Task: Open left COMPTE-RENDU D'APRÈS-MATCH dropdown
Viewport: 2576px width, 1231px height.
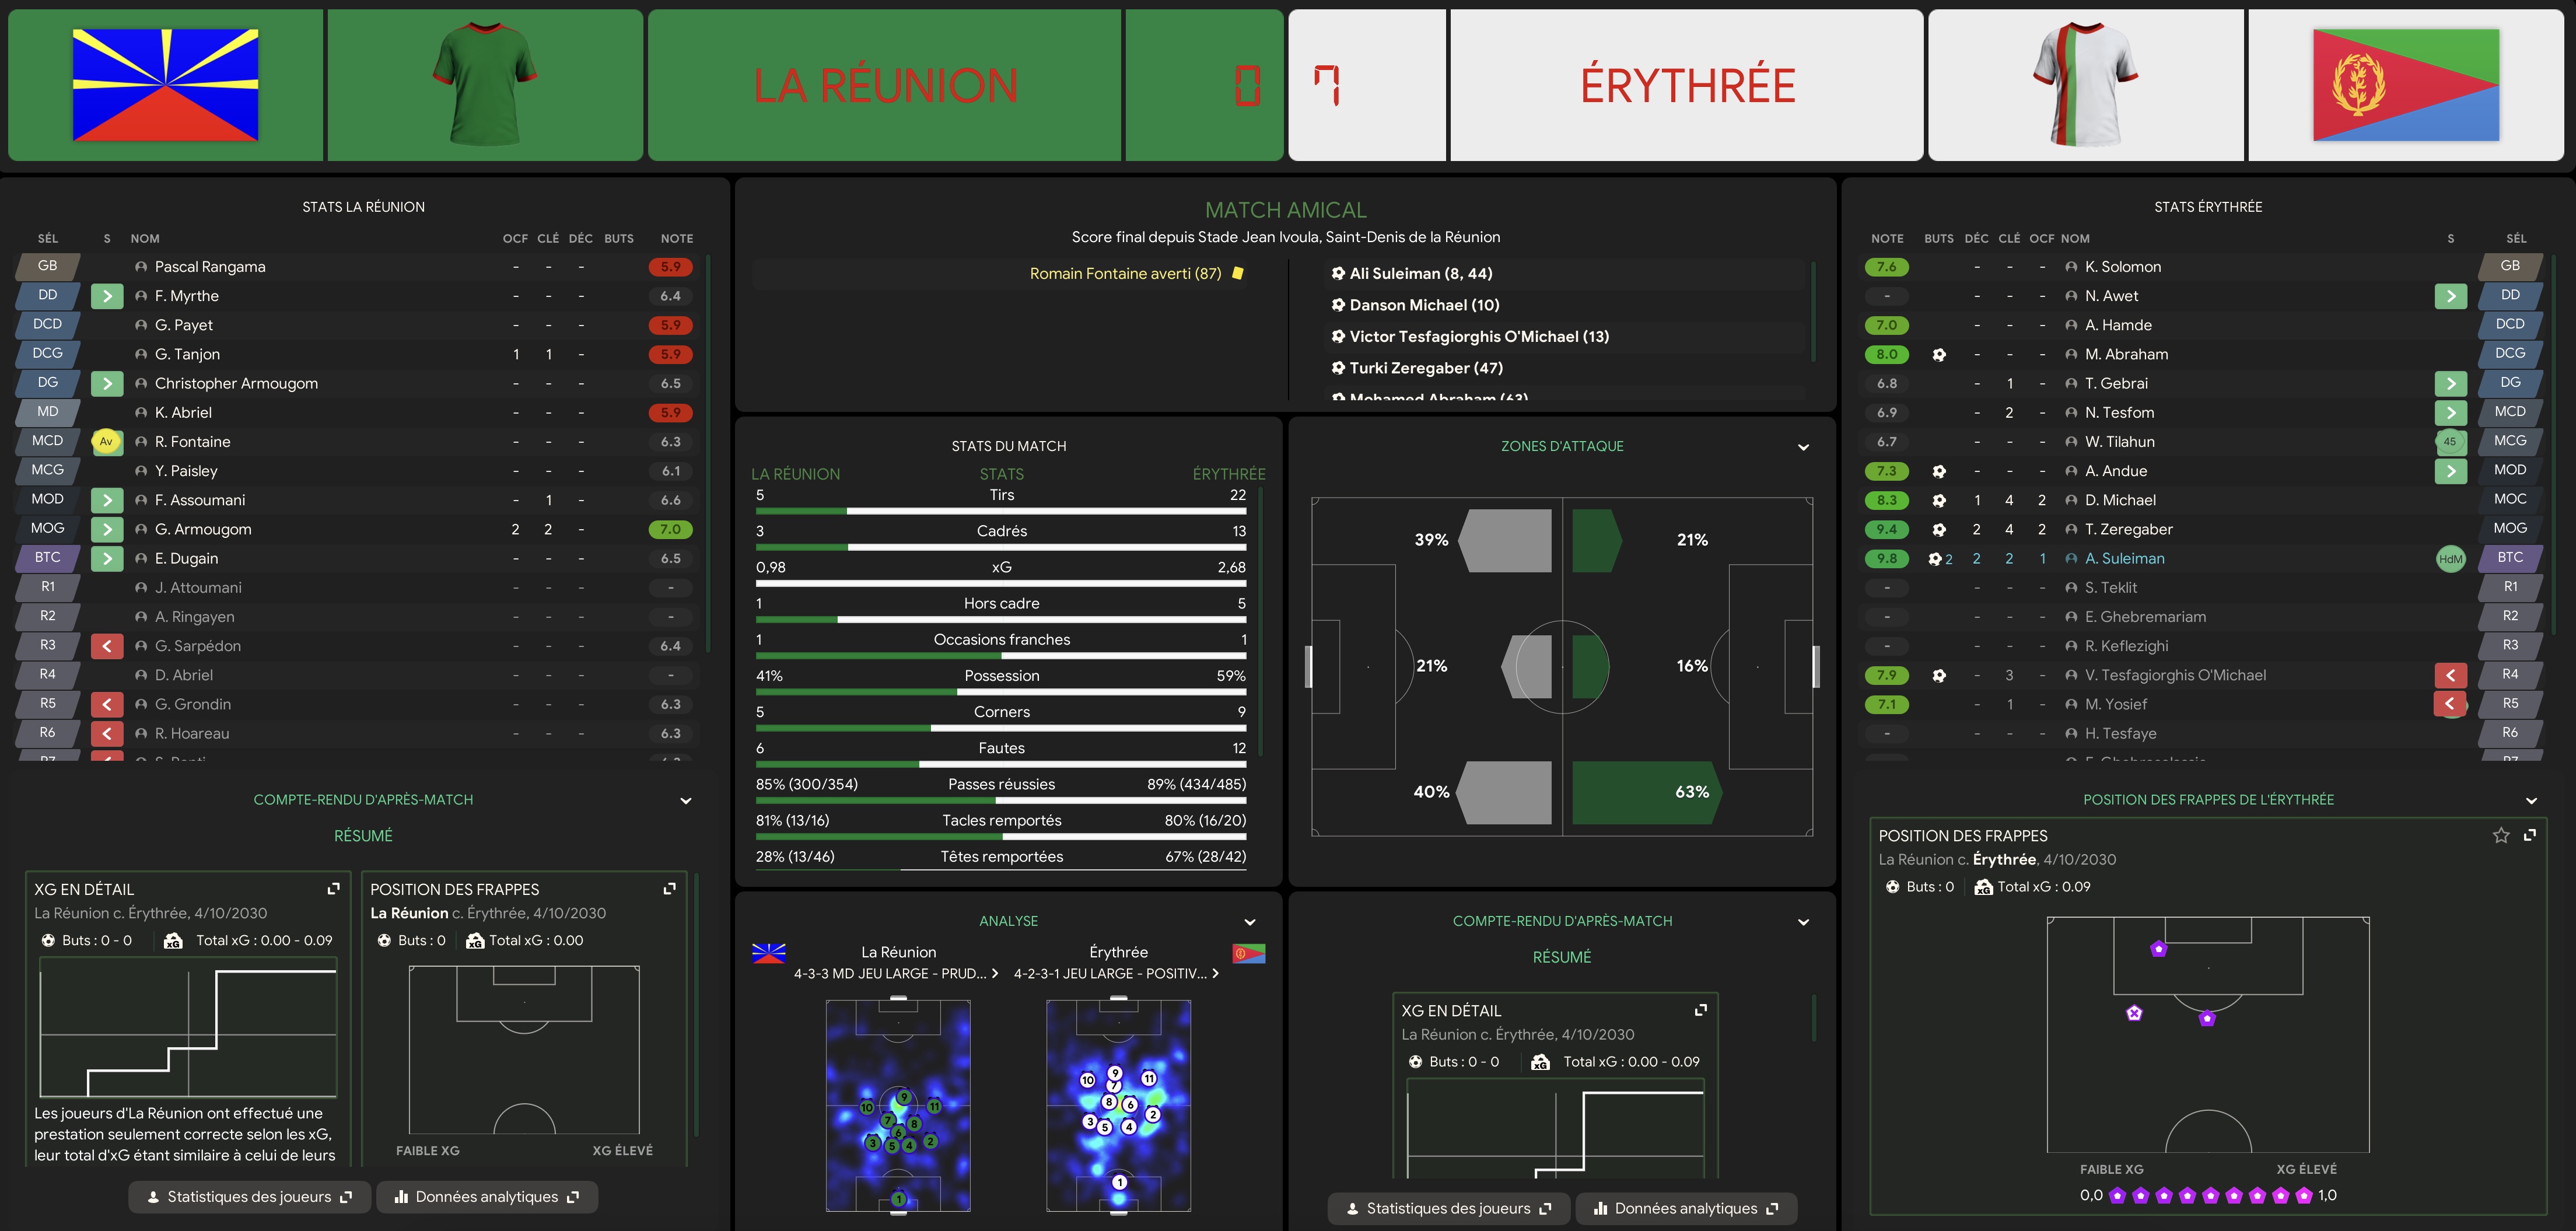Action: point(685,801)
